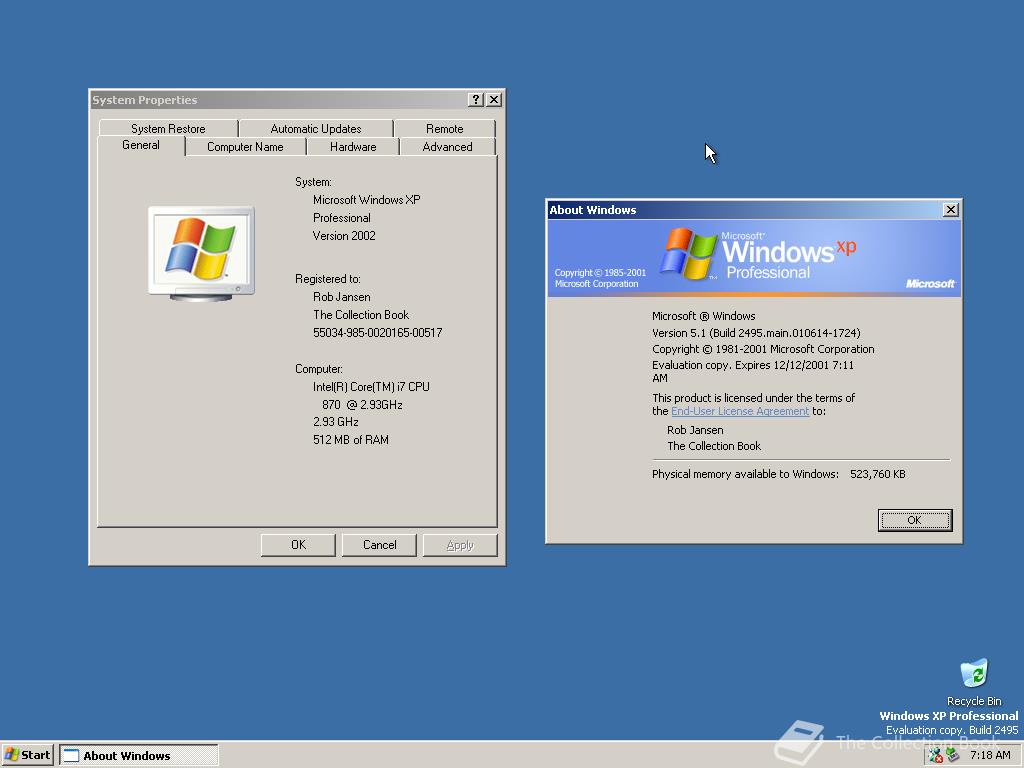Open the End-User License Agreement link
Viewport: 1024px width, 768px height.
click(740, 410)
